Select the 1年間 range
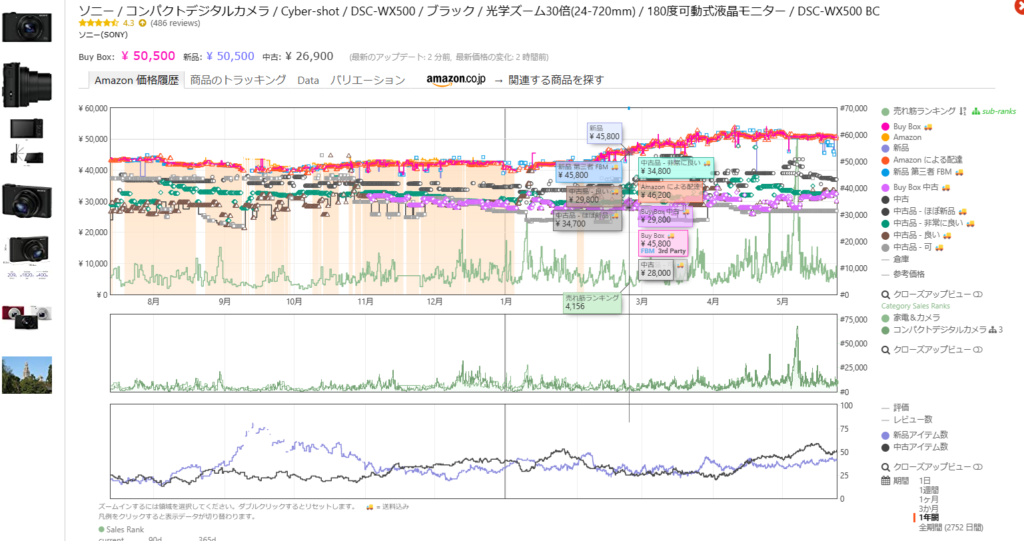 (x=929, y=517)
